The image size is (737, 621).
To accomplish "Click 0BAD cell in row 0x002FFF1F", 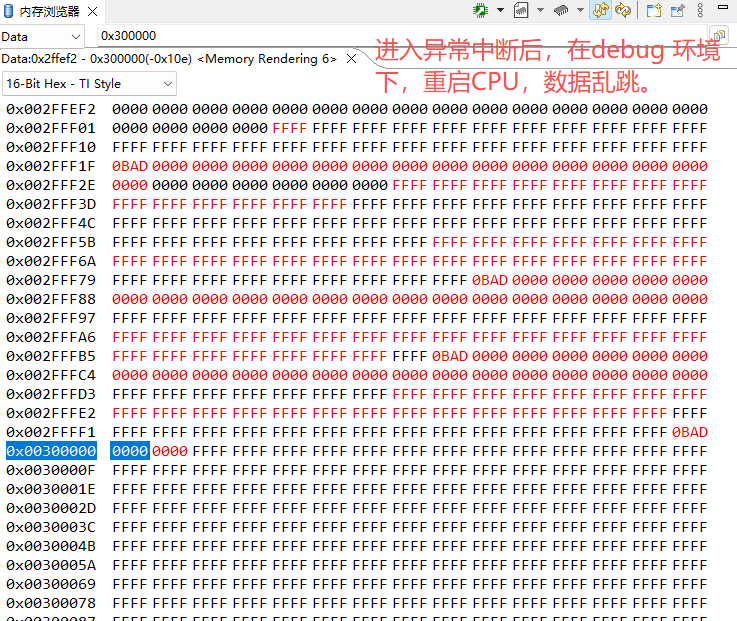I will [130, 166].
